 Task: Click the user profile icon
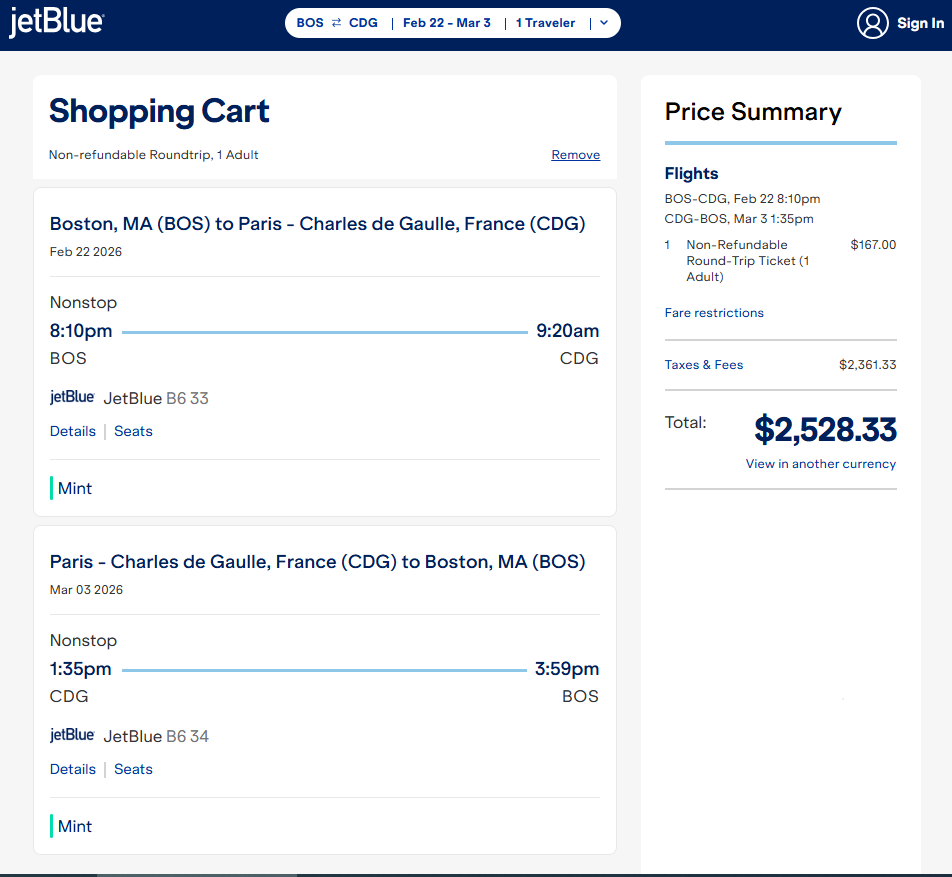(872, 23)
